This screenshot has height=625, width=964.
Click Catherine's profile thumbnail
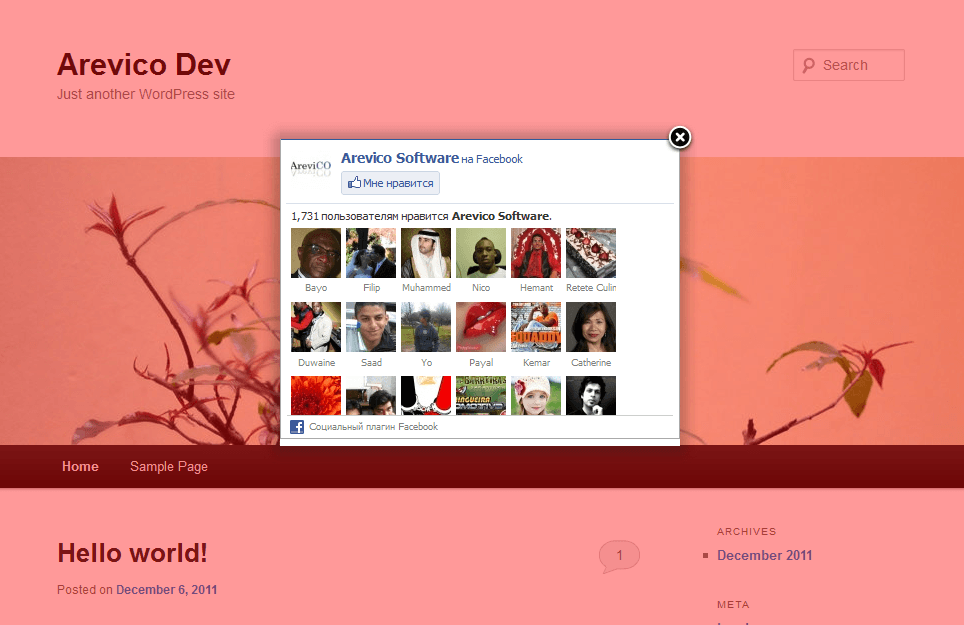coord(591,327)
